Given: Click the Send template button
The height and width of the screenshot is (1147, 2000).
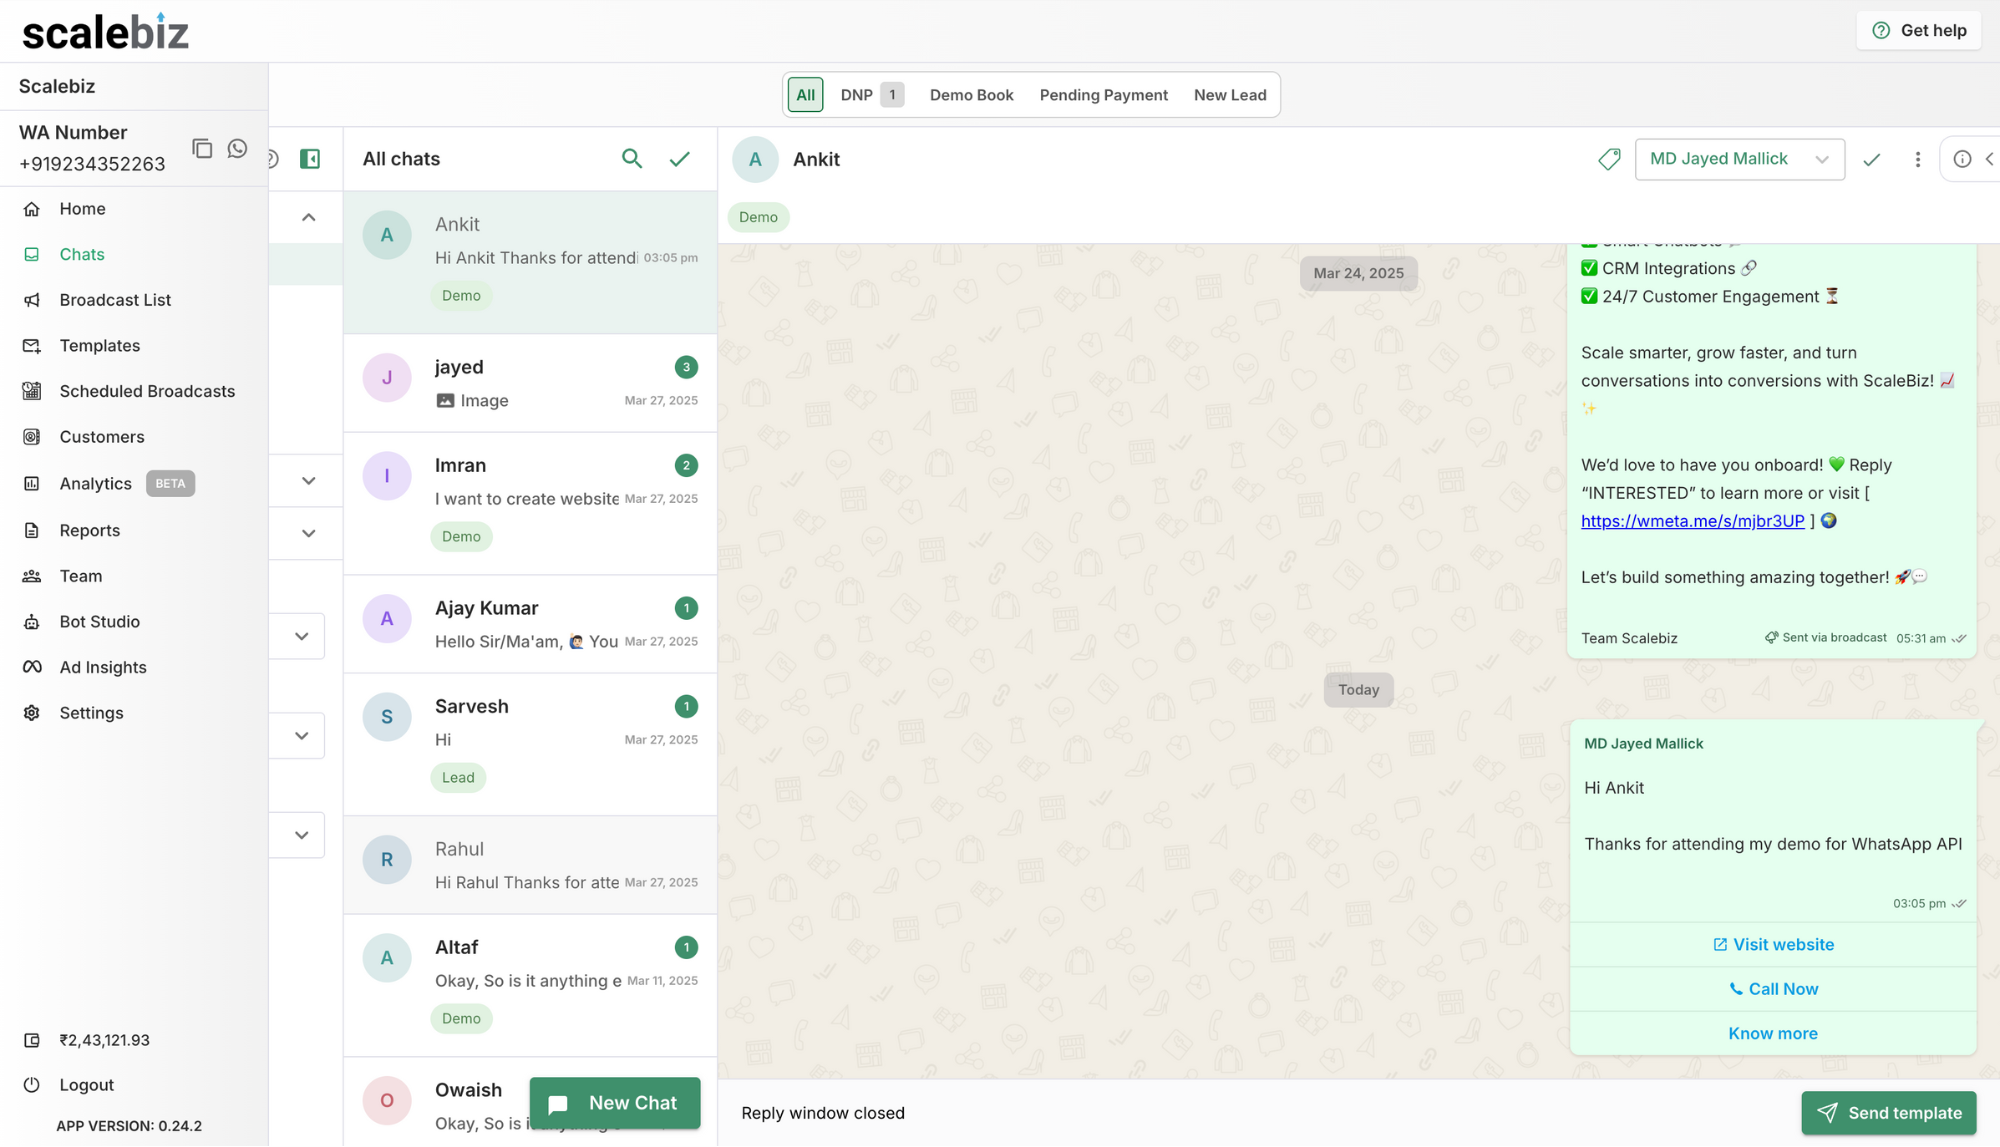Looking at the screenshot, I should [x=1888, y=1113].
